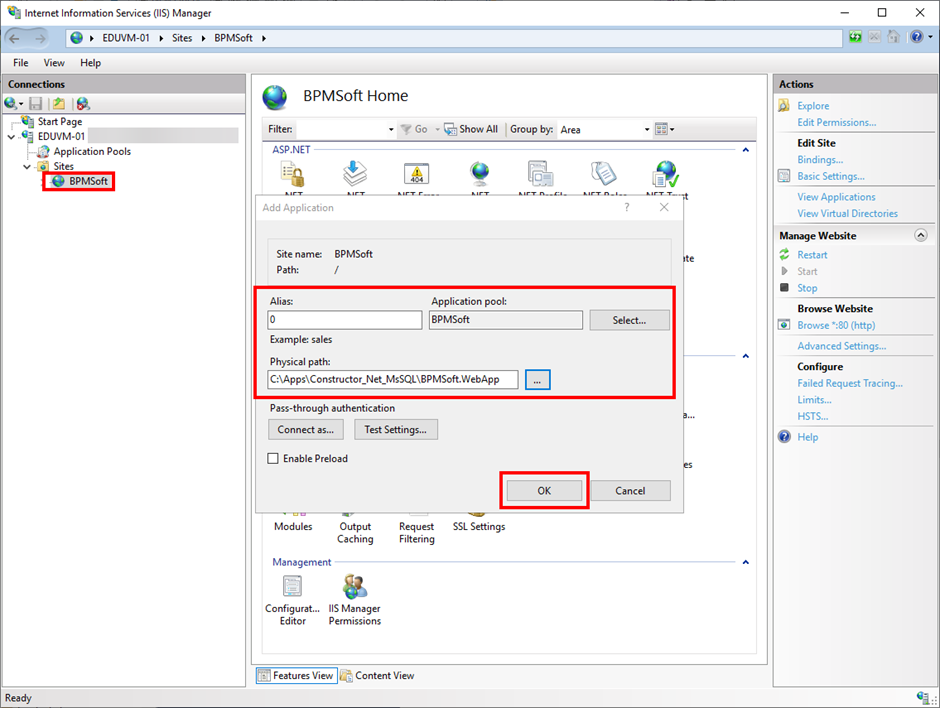Click the Home icon beside address bar
Screen dimensions: 940x708
tap(893, 37)
